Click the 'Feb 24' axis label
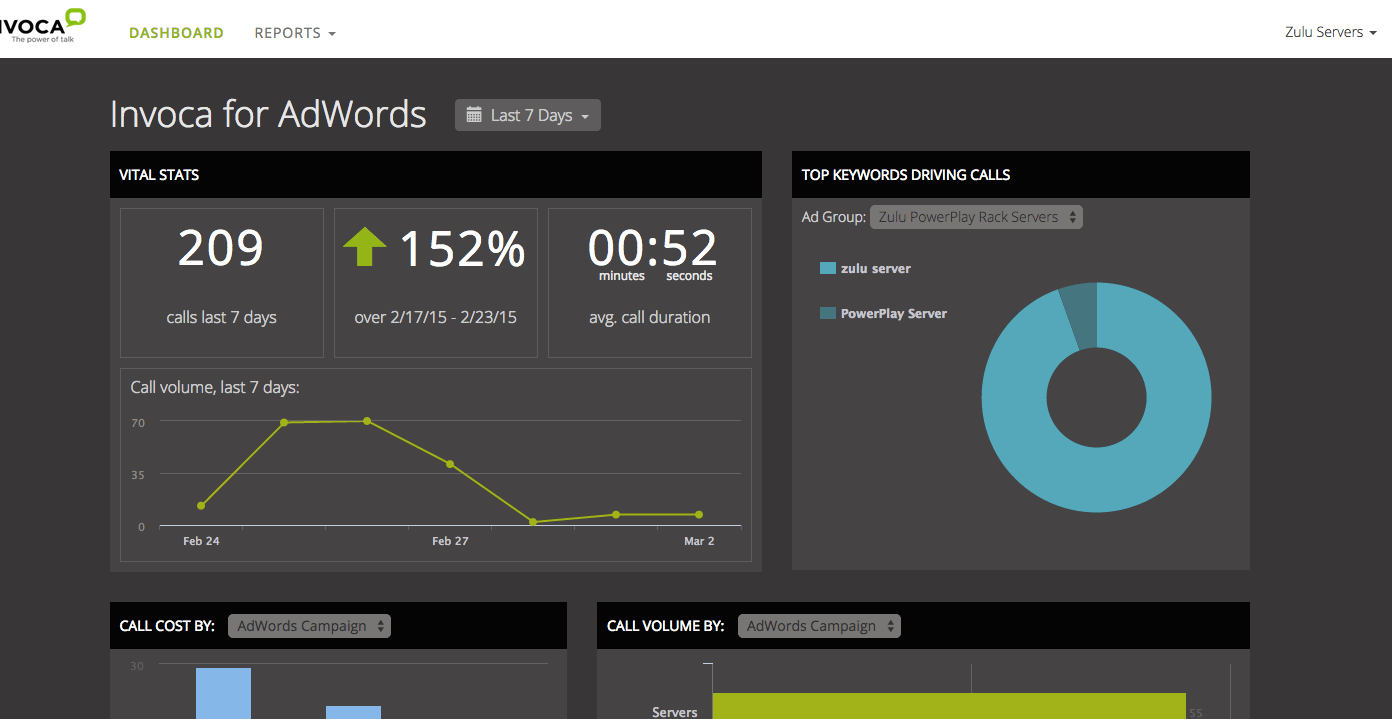 [201, 541]
